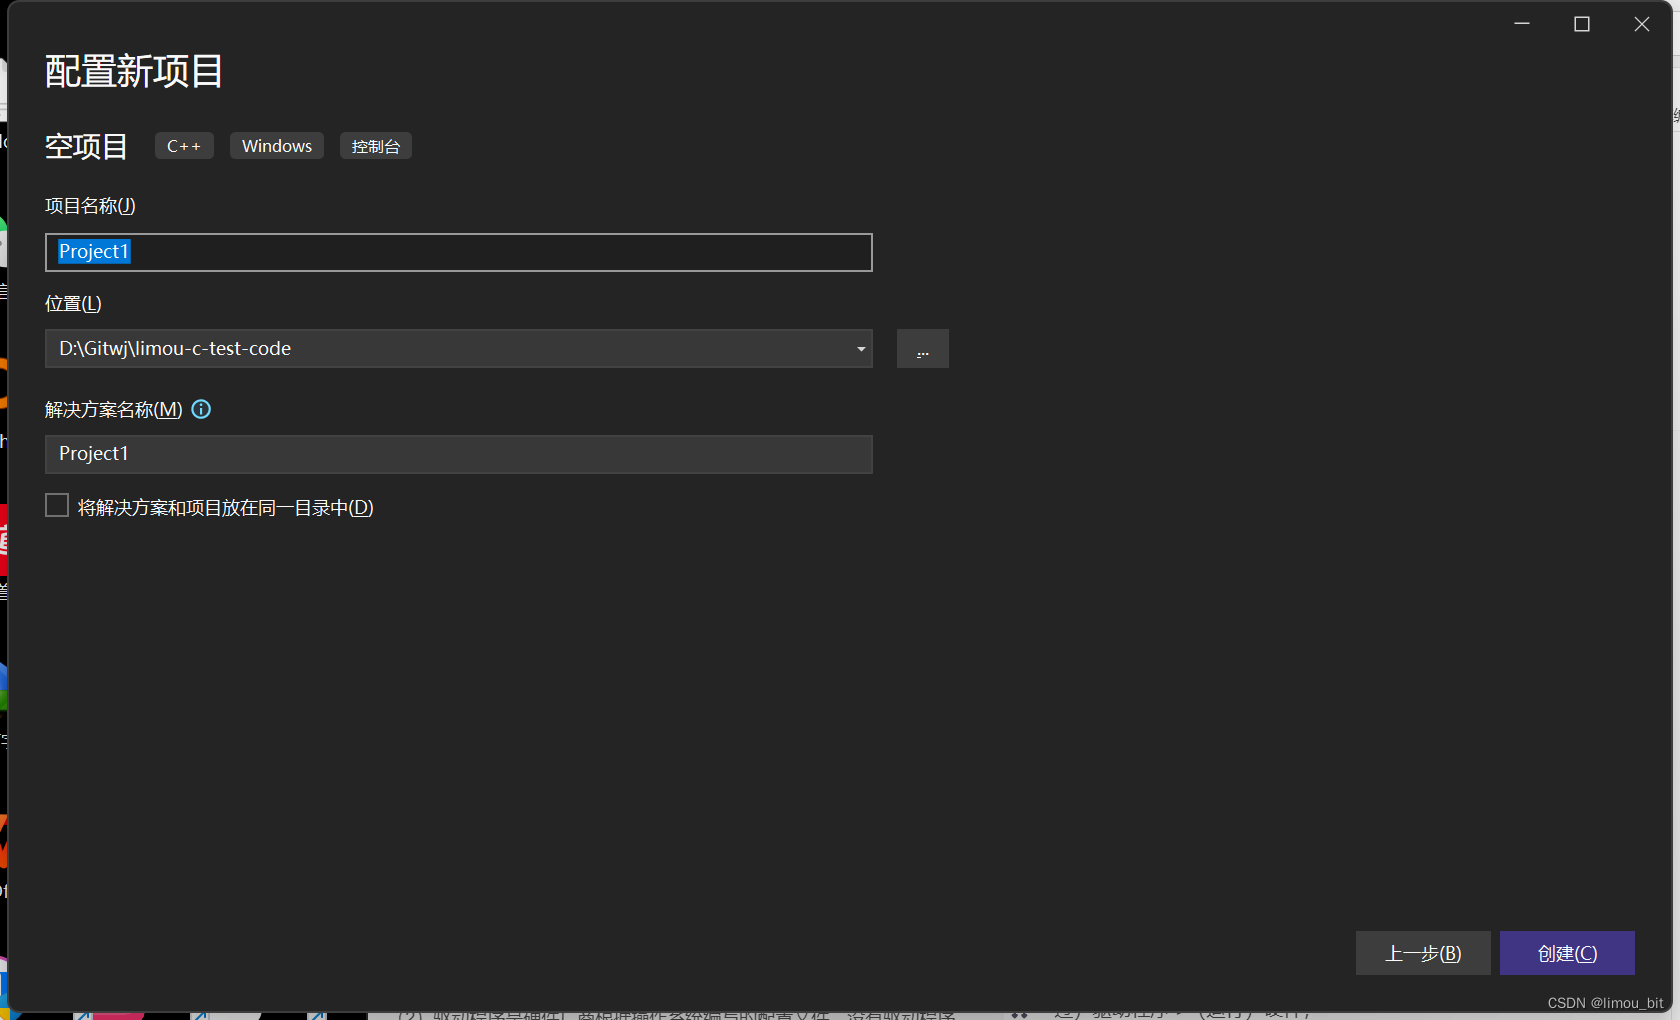This screenshot has width=1680, height=1020.
Task: Click the 配置新项目 dialog title
Action: pos(134,72)
